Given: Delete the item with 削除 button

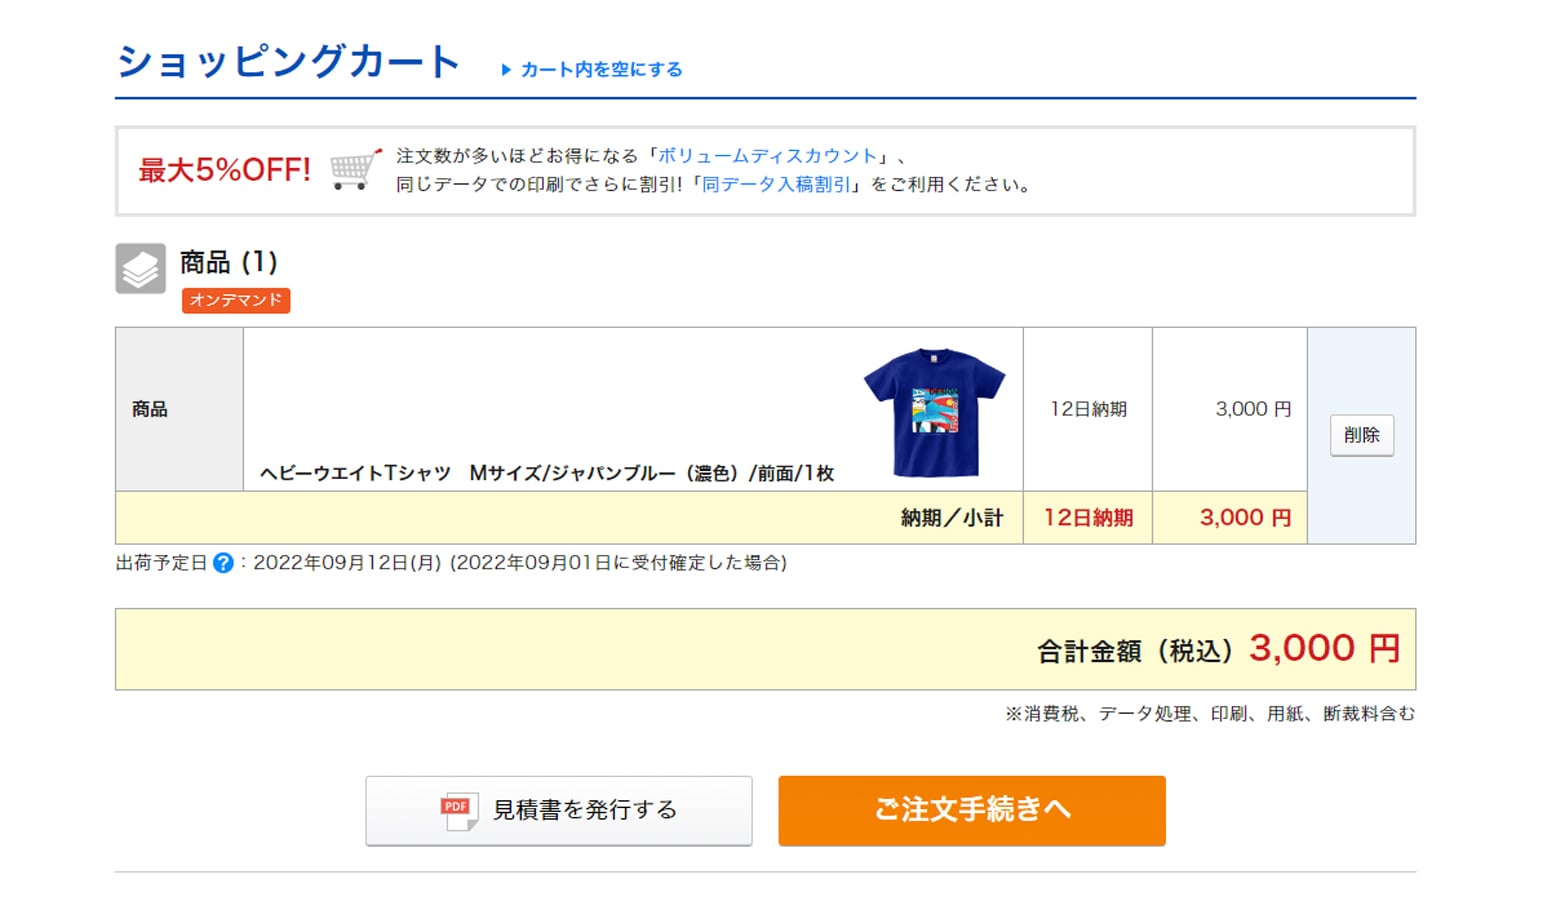Looking at the screenshot, I should [x=1361, y=435].
